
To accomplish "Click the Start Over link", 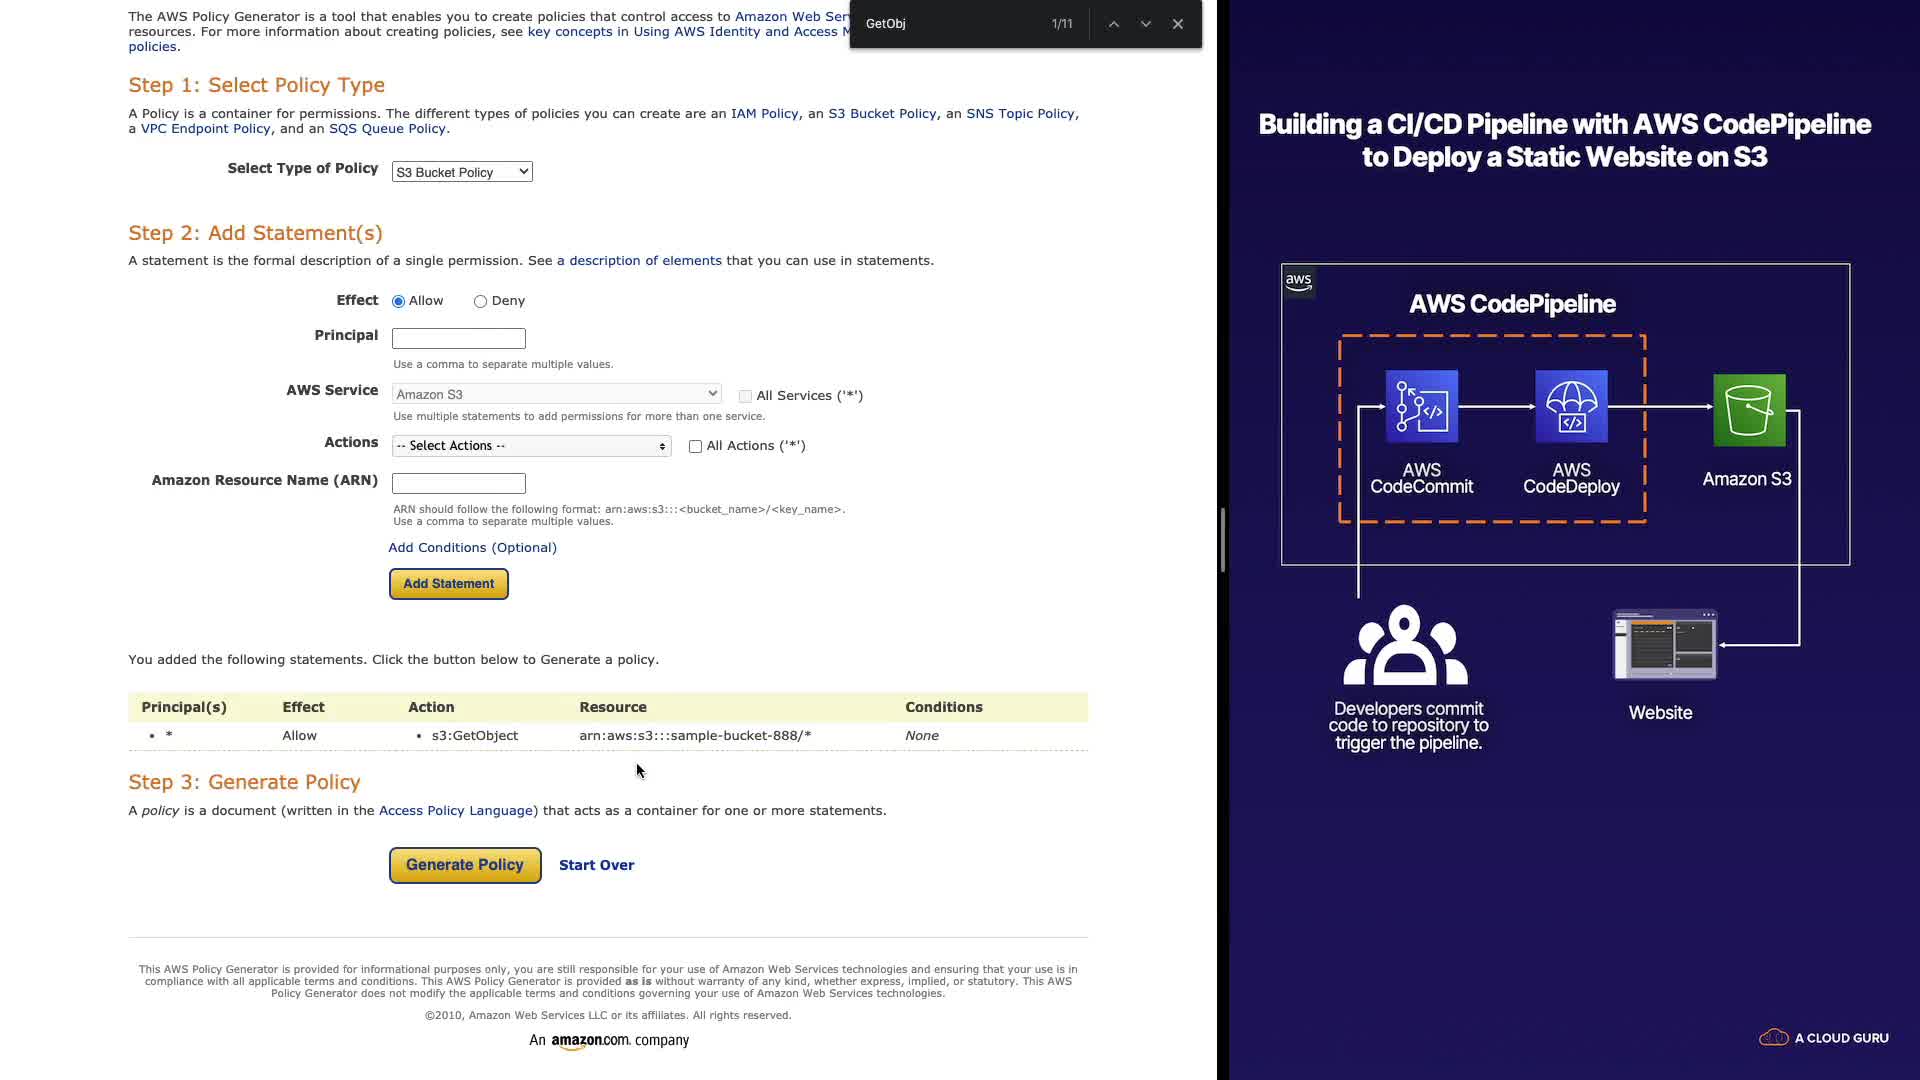I will pos(596,865).
